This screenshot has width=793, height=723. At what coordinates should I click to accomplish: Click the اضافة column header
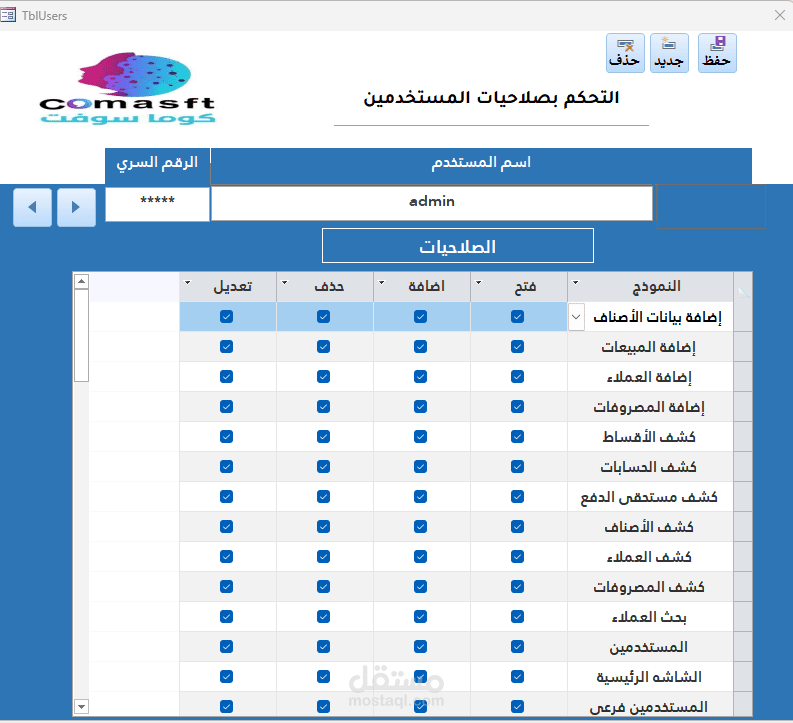coord(422,287)
